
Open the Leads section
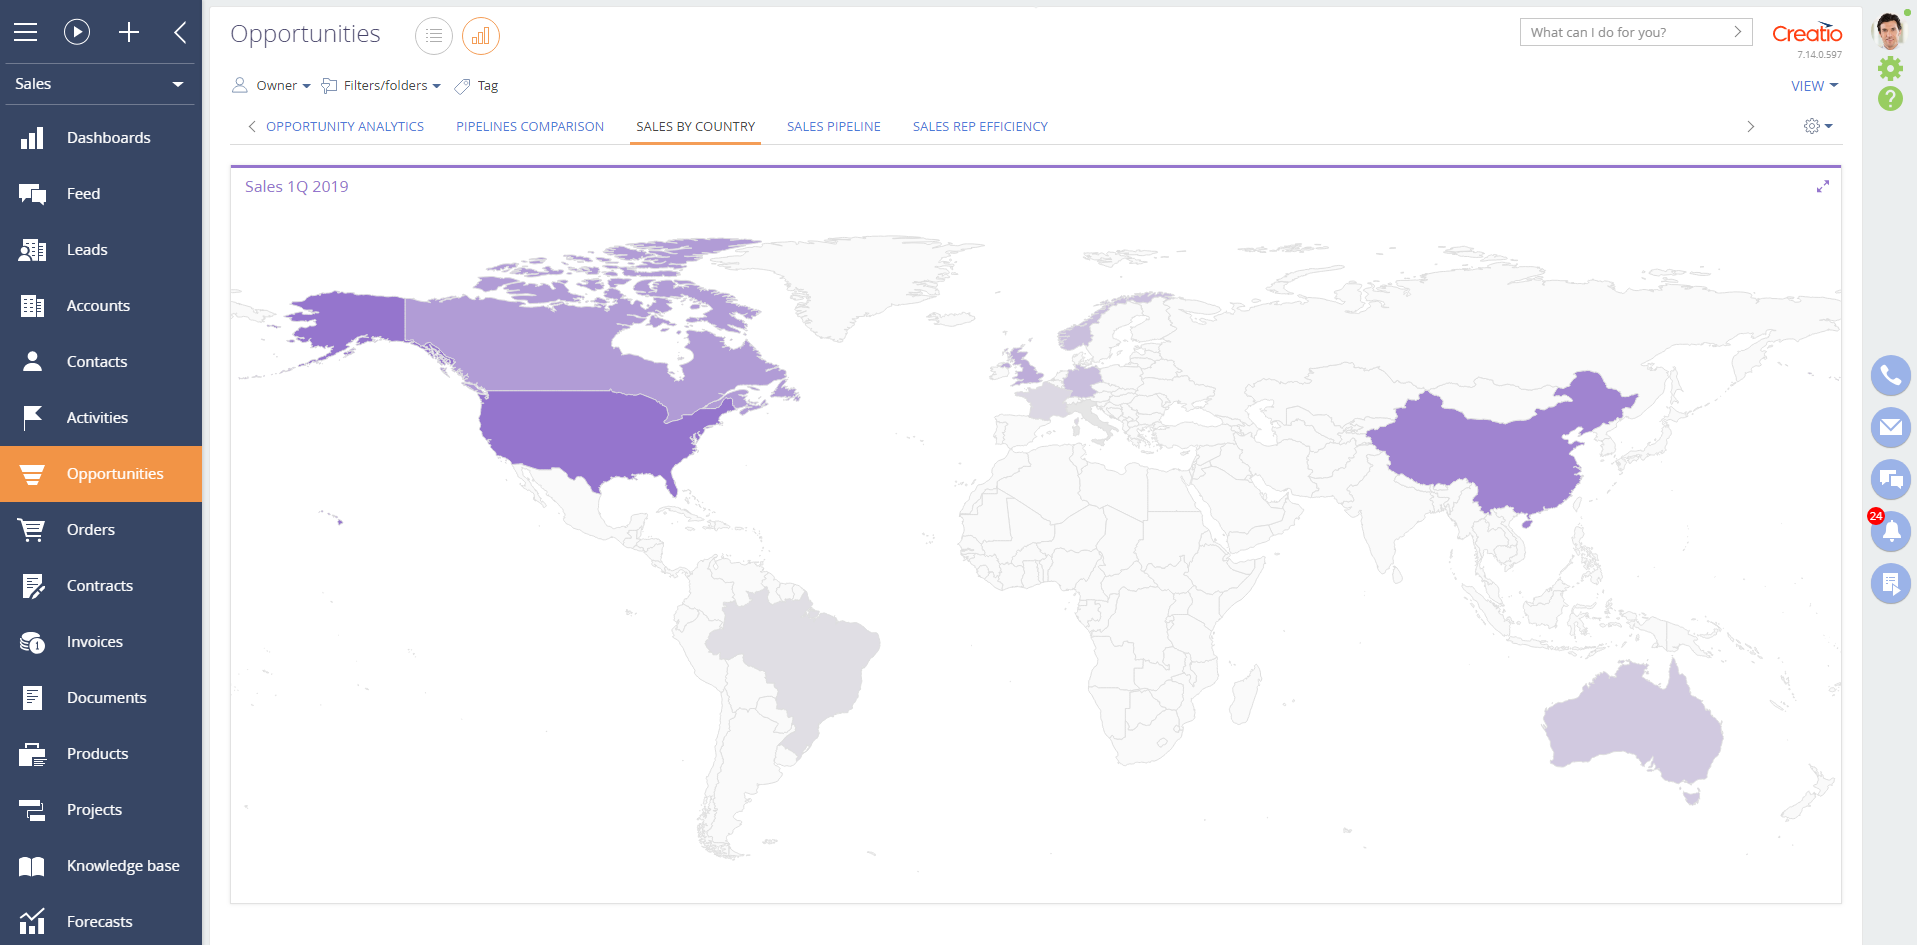click(86, 249)
